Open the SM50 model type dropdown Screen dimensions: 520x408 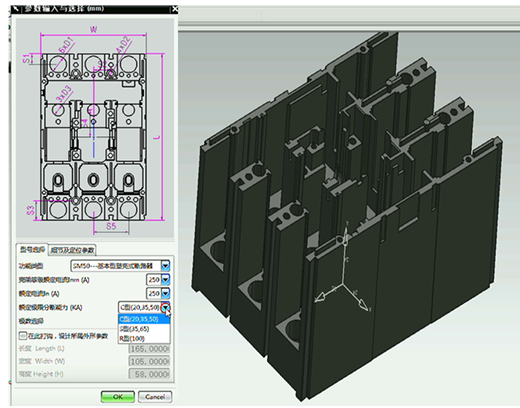[x=165, y=266]
